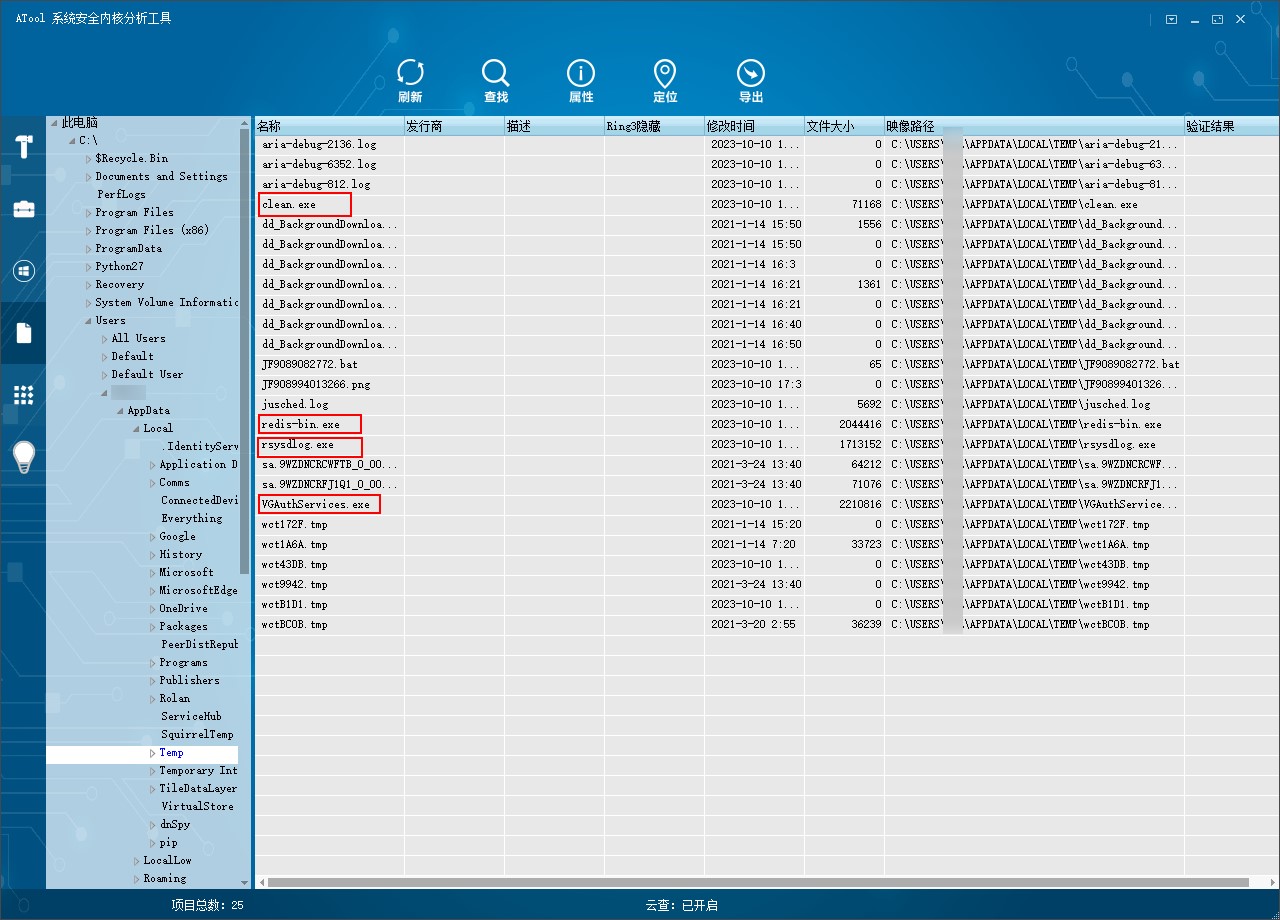
Task: Expand the Google folder node
Action: (152, 537)
